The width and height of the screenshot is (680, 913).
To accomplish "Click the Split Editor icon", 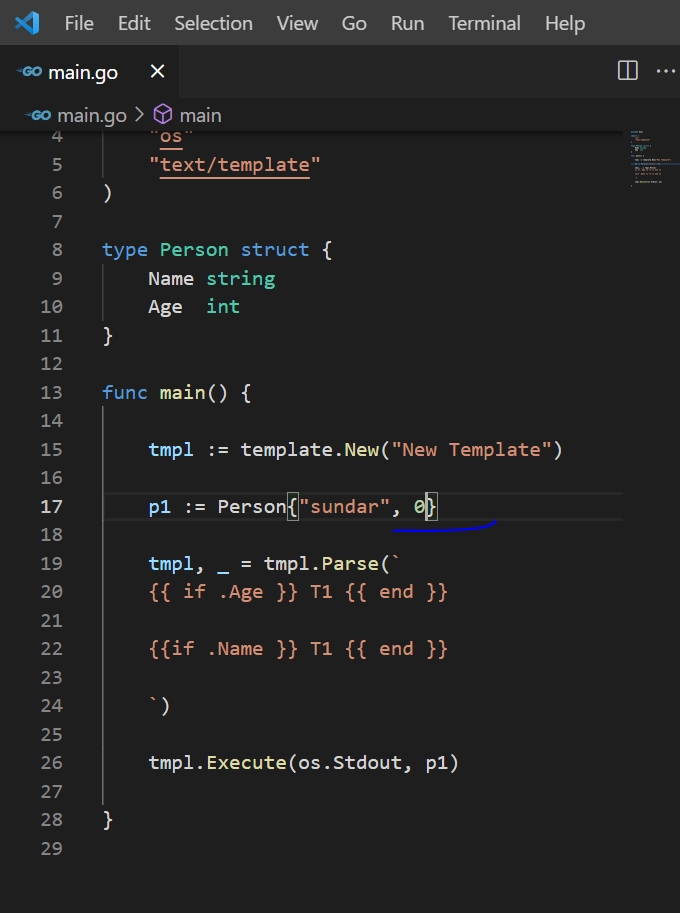I will (628, 71).
